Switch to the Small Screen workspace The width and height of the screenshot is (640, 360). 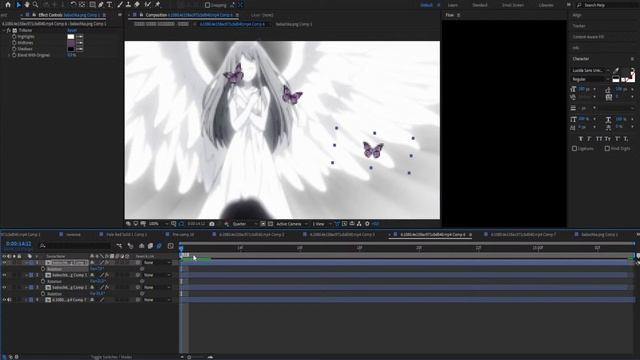pos(513,5)
